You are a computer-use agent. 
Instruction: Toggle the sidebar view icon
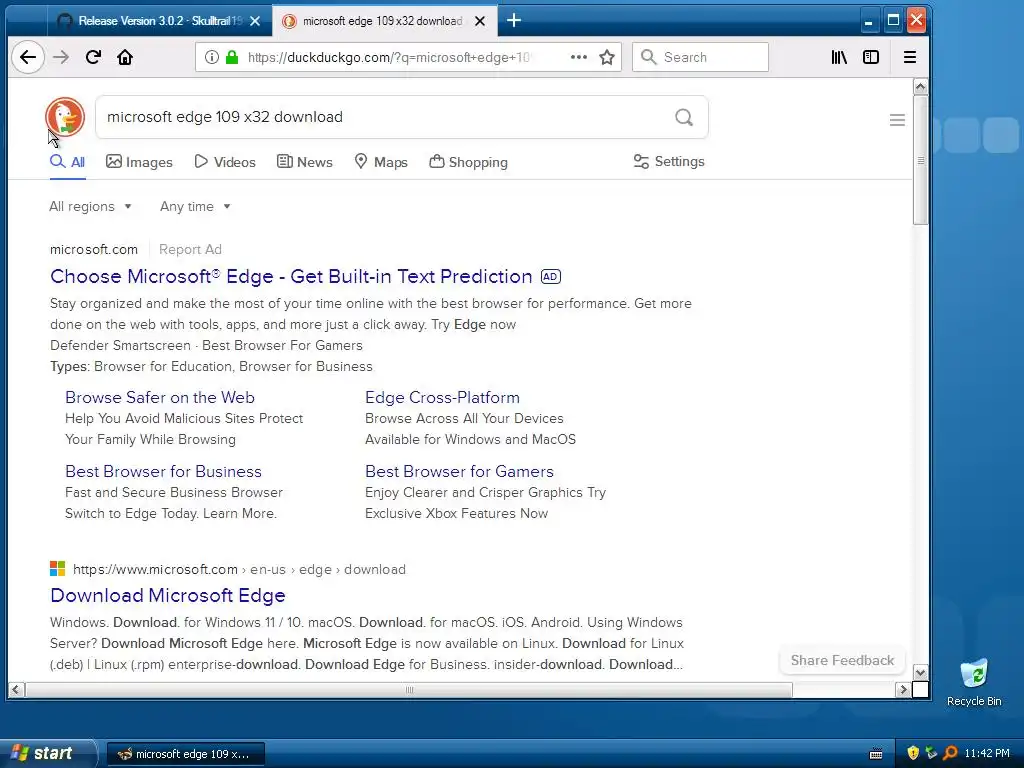click(871, 57)
